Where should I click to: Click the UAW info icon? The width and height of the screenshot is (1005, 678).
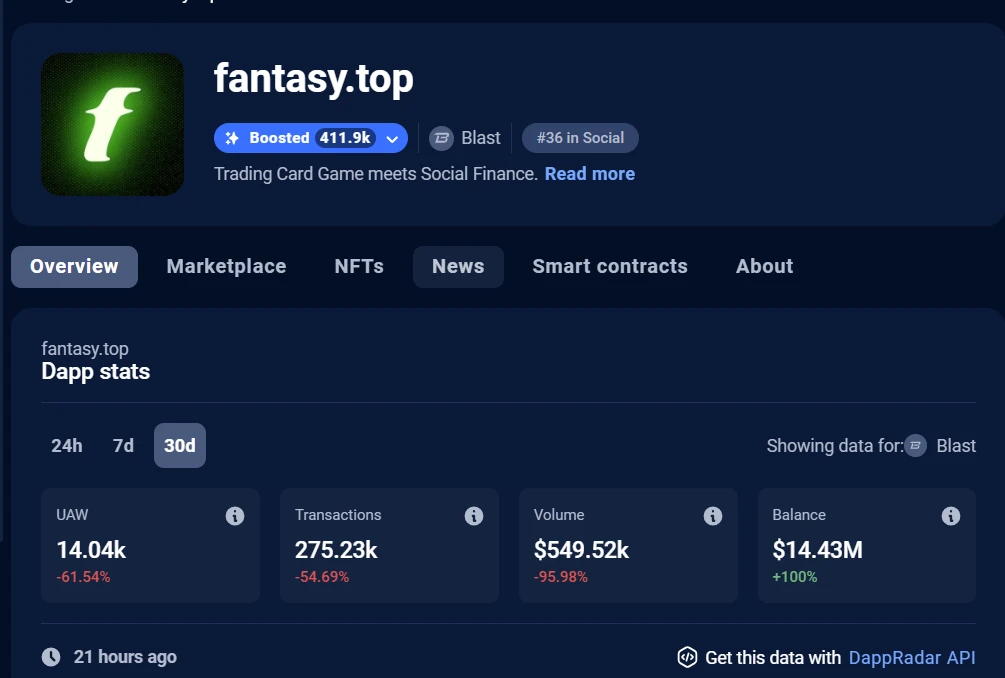[x=235, y=516]
